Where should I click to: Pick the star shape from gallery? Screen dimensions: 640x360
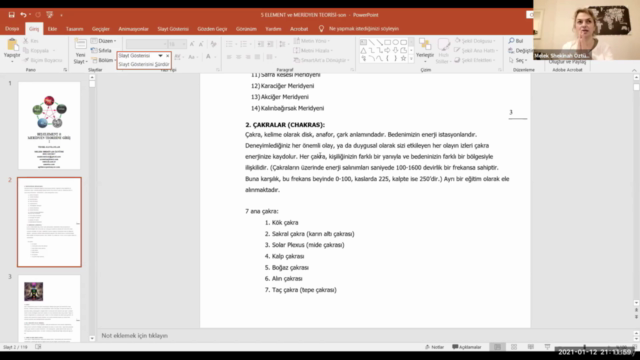pyautogui.click(x=403, y=58)
